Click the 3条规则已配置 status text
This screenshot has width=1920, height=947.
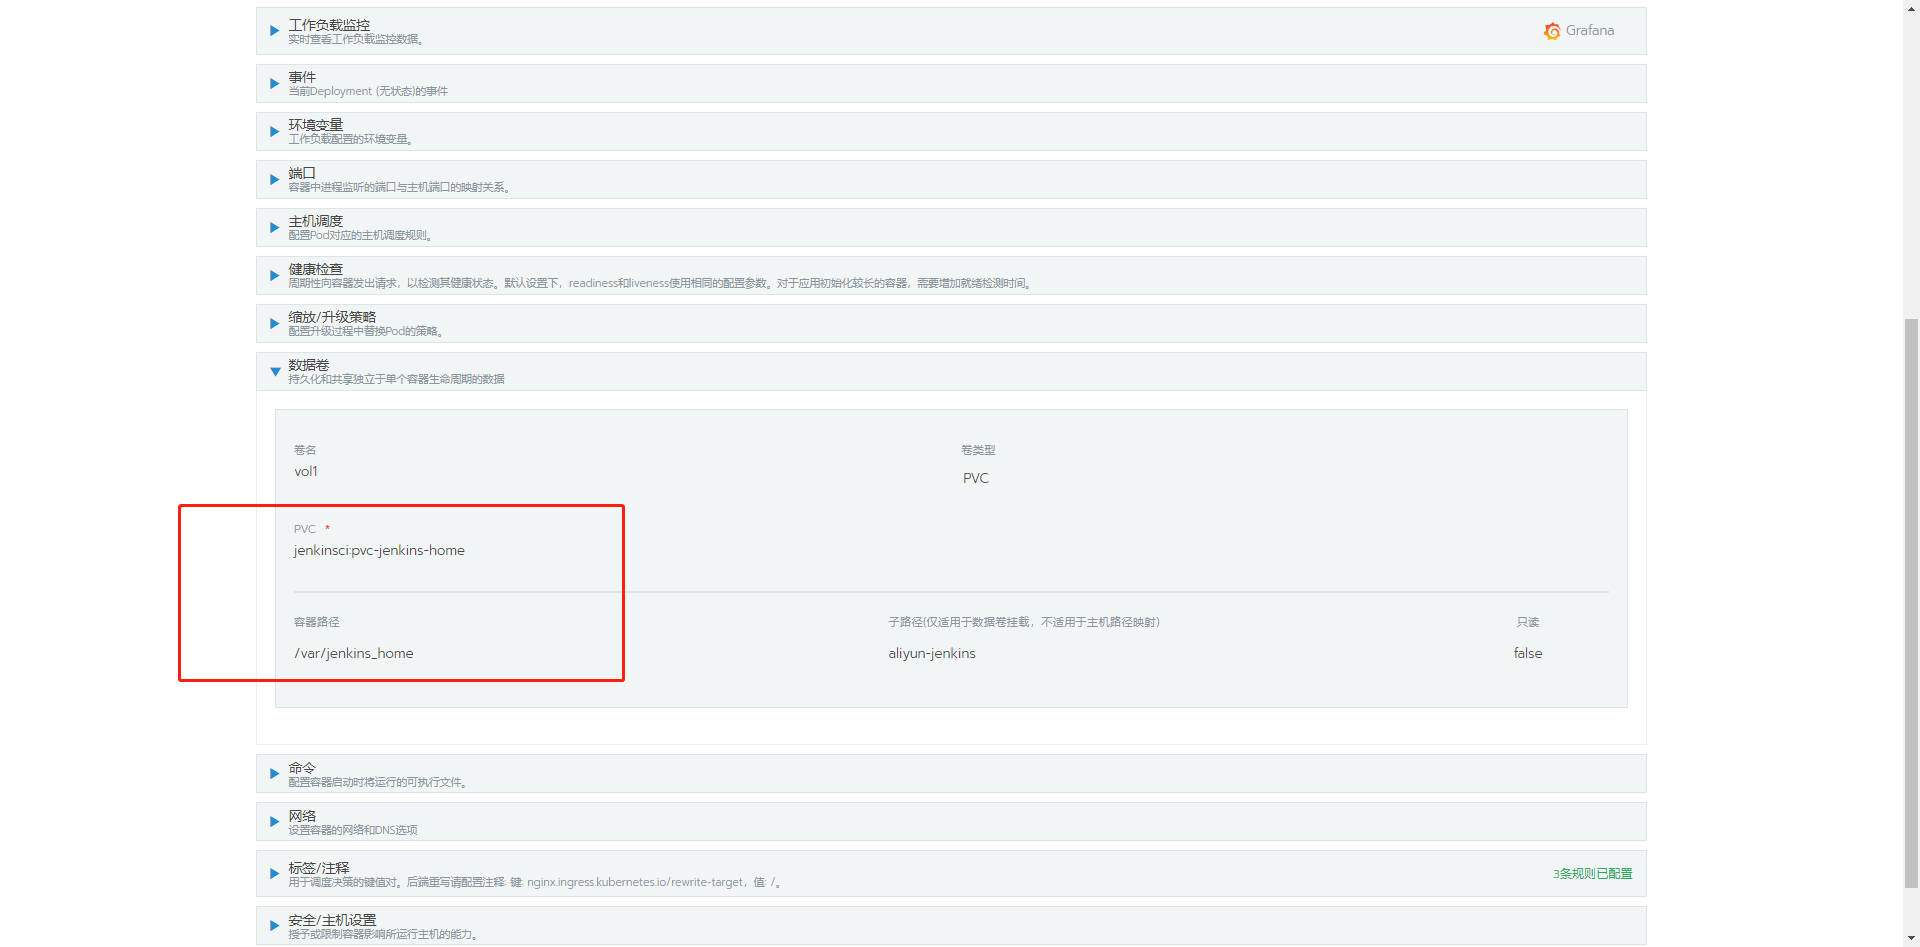coord(1592,874)
